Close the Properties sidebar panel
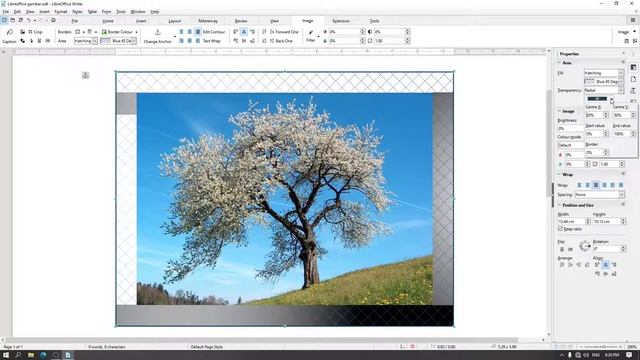Screen dimensions: 640x360 pyautogui.click(x=623, y=53)
